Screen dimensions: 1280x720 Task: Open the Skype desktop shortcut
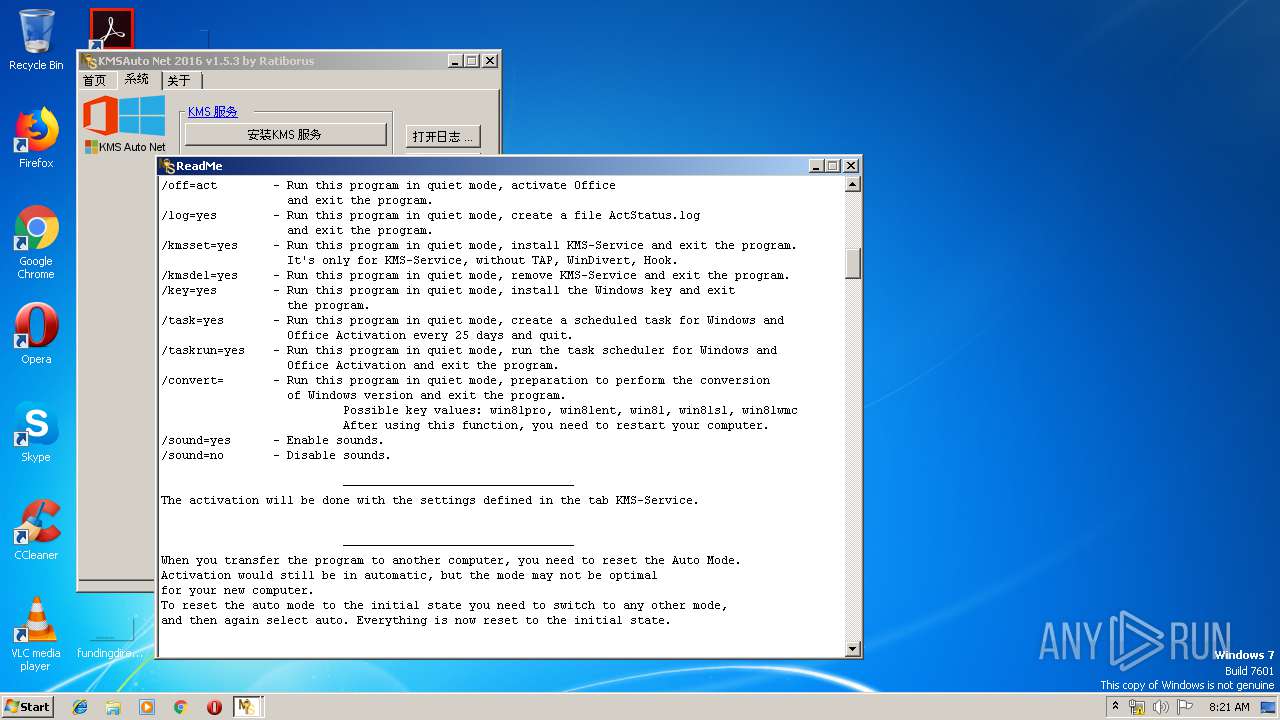pyautogui.click(x=36, y=432)
